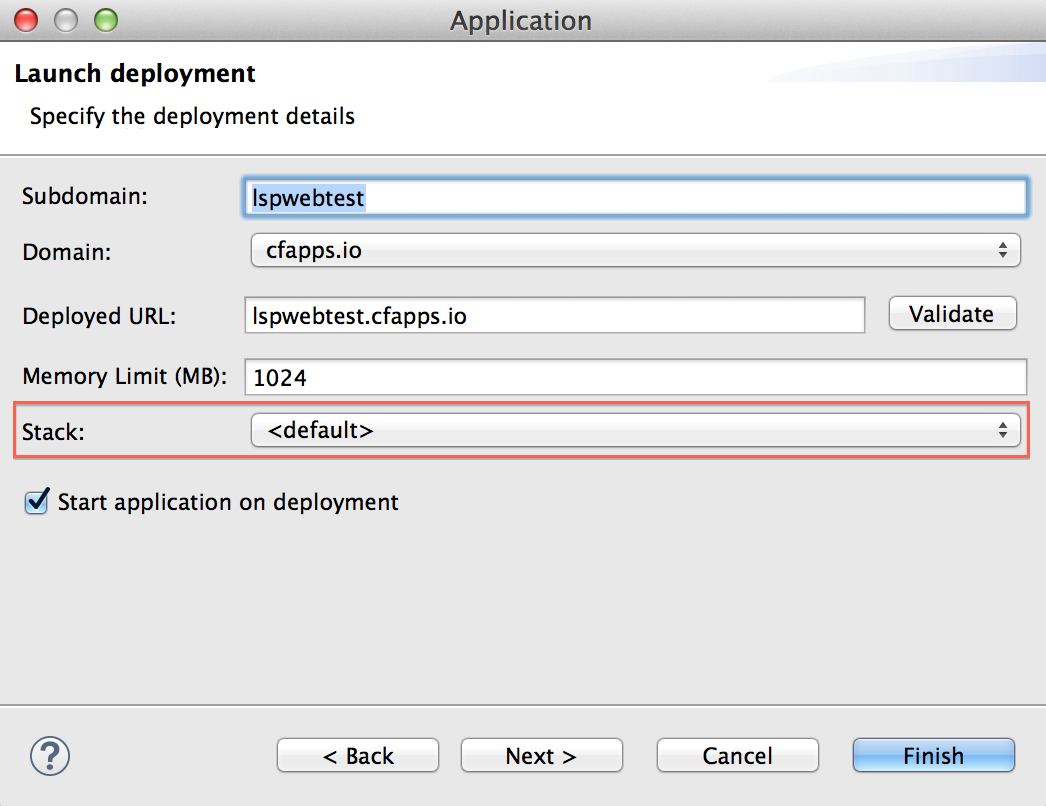Screen dimensions: 1046x806
Task: Go to the next page with Next >
Action: tap(541, 756)
